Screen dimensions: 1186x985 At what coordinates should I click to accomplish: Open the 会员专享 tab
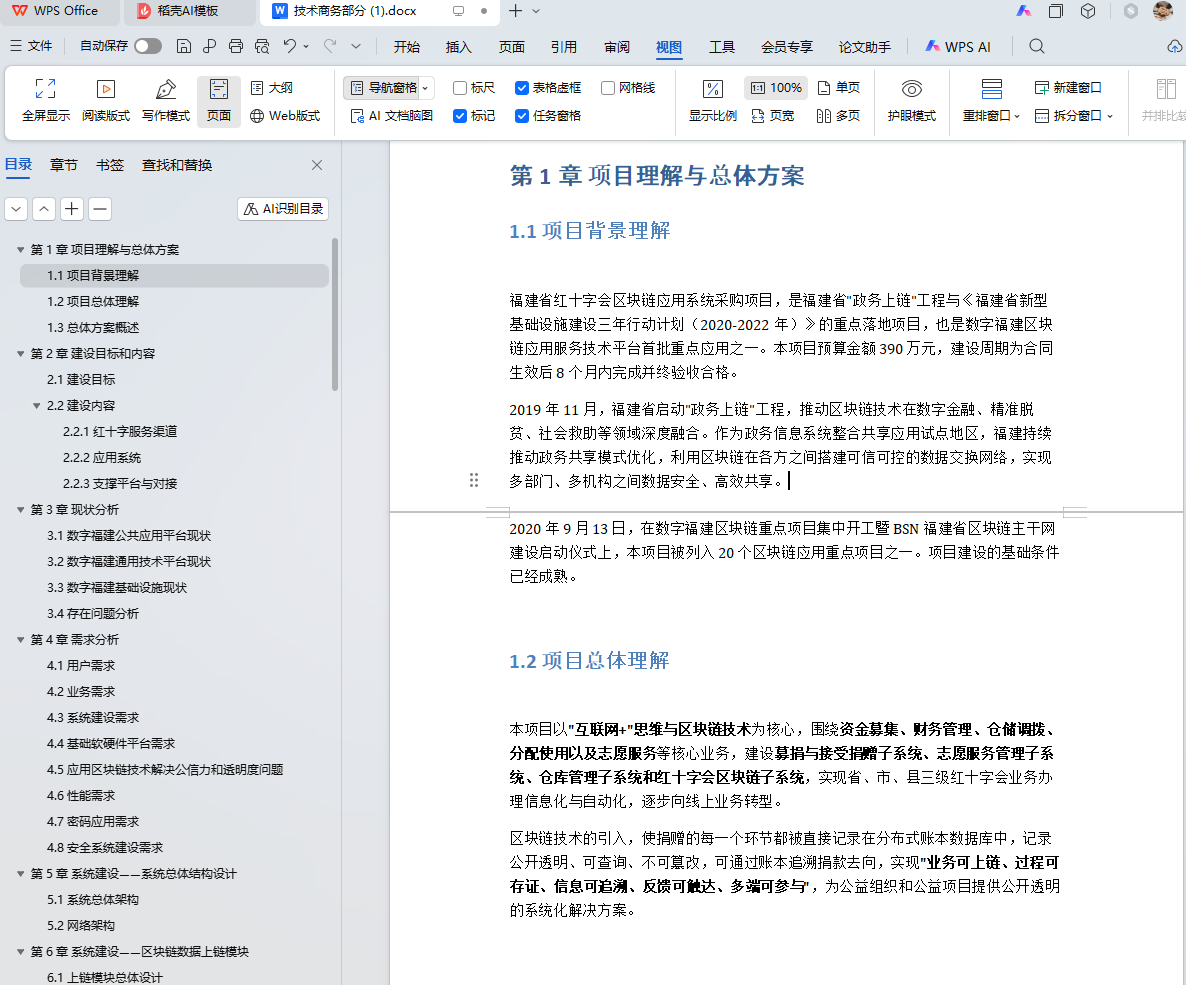coord(787,47)
